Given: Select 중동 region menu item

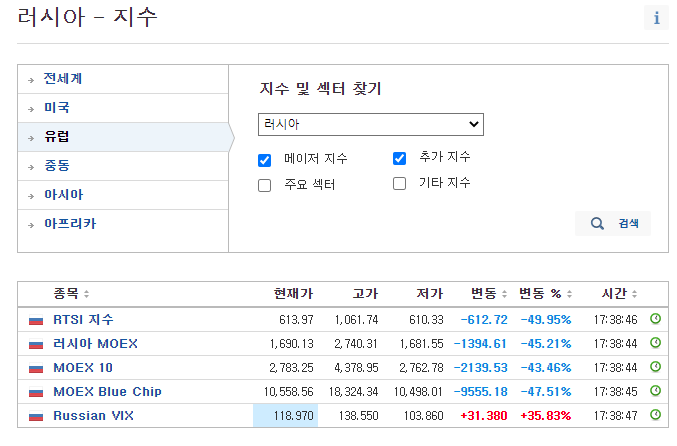Looking at the screenshot, I should click(123, 166).
